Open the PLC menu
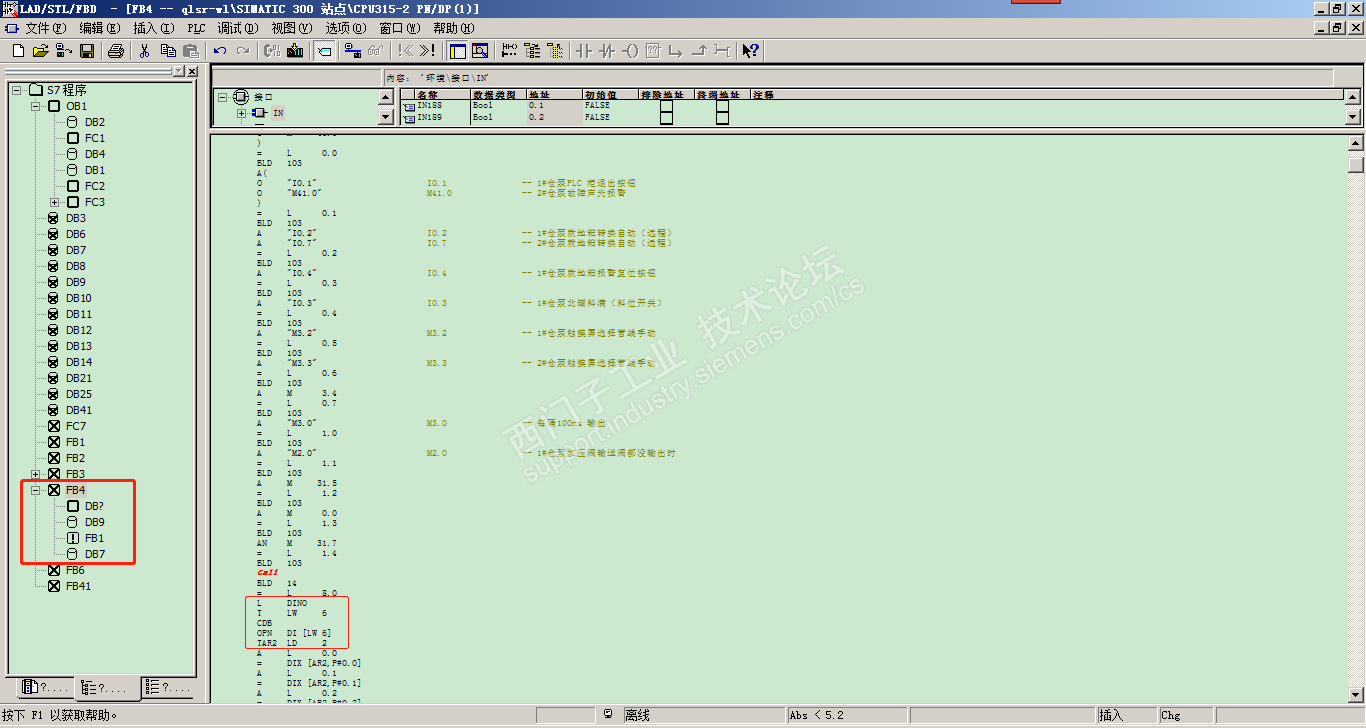This screenshot has height=728, width=1366. tap(196, 28)
